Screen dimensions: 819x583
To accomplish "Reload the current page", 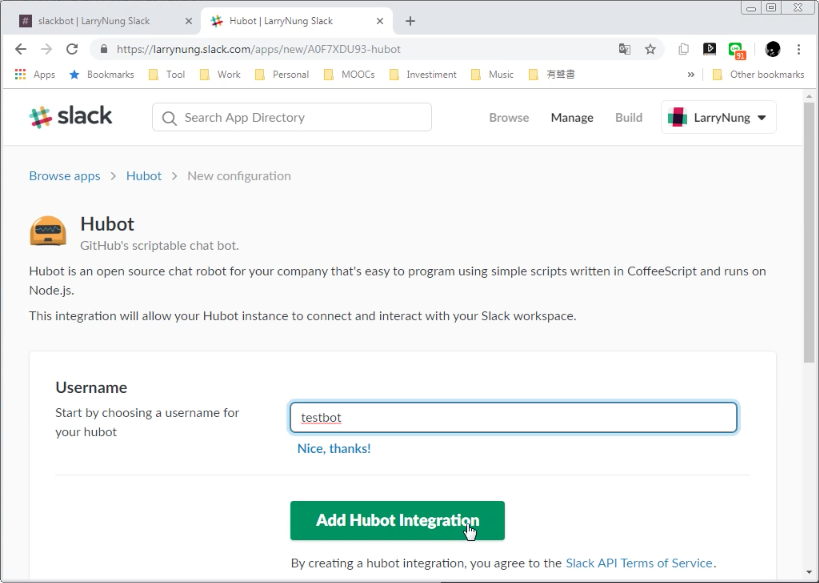I will [72, 49].
